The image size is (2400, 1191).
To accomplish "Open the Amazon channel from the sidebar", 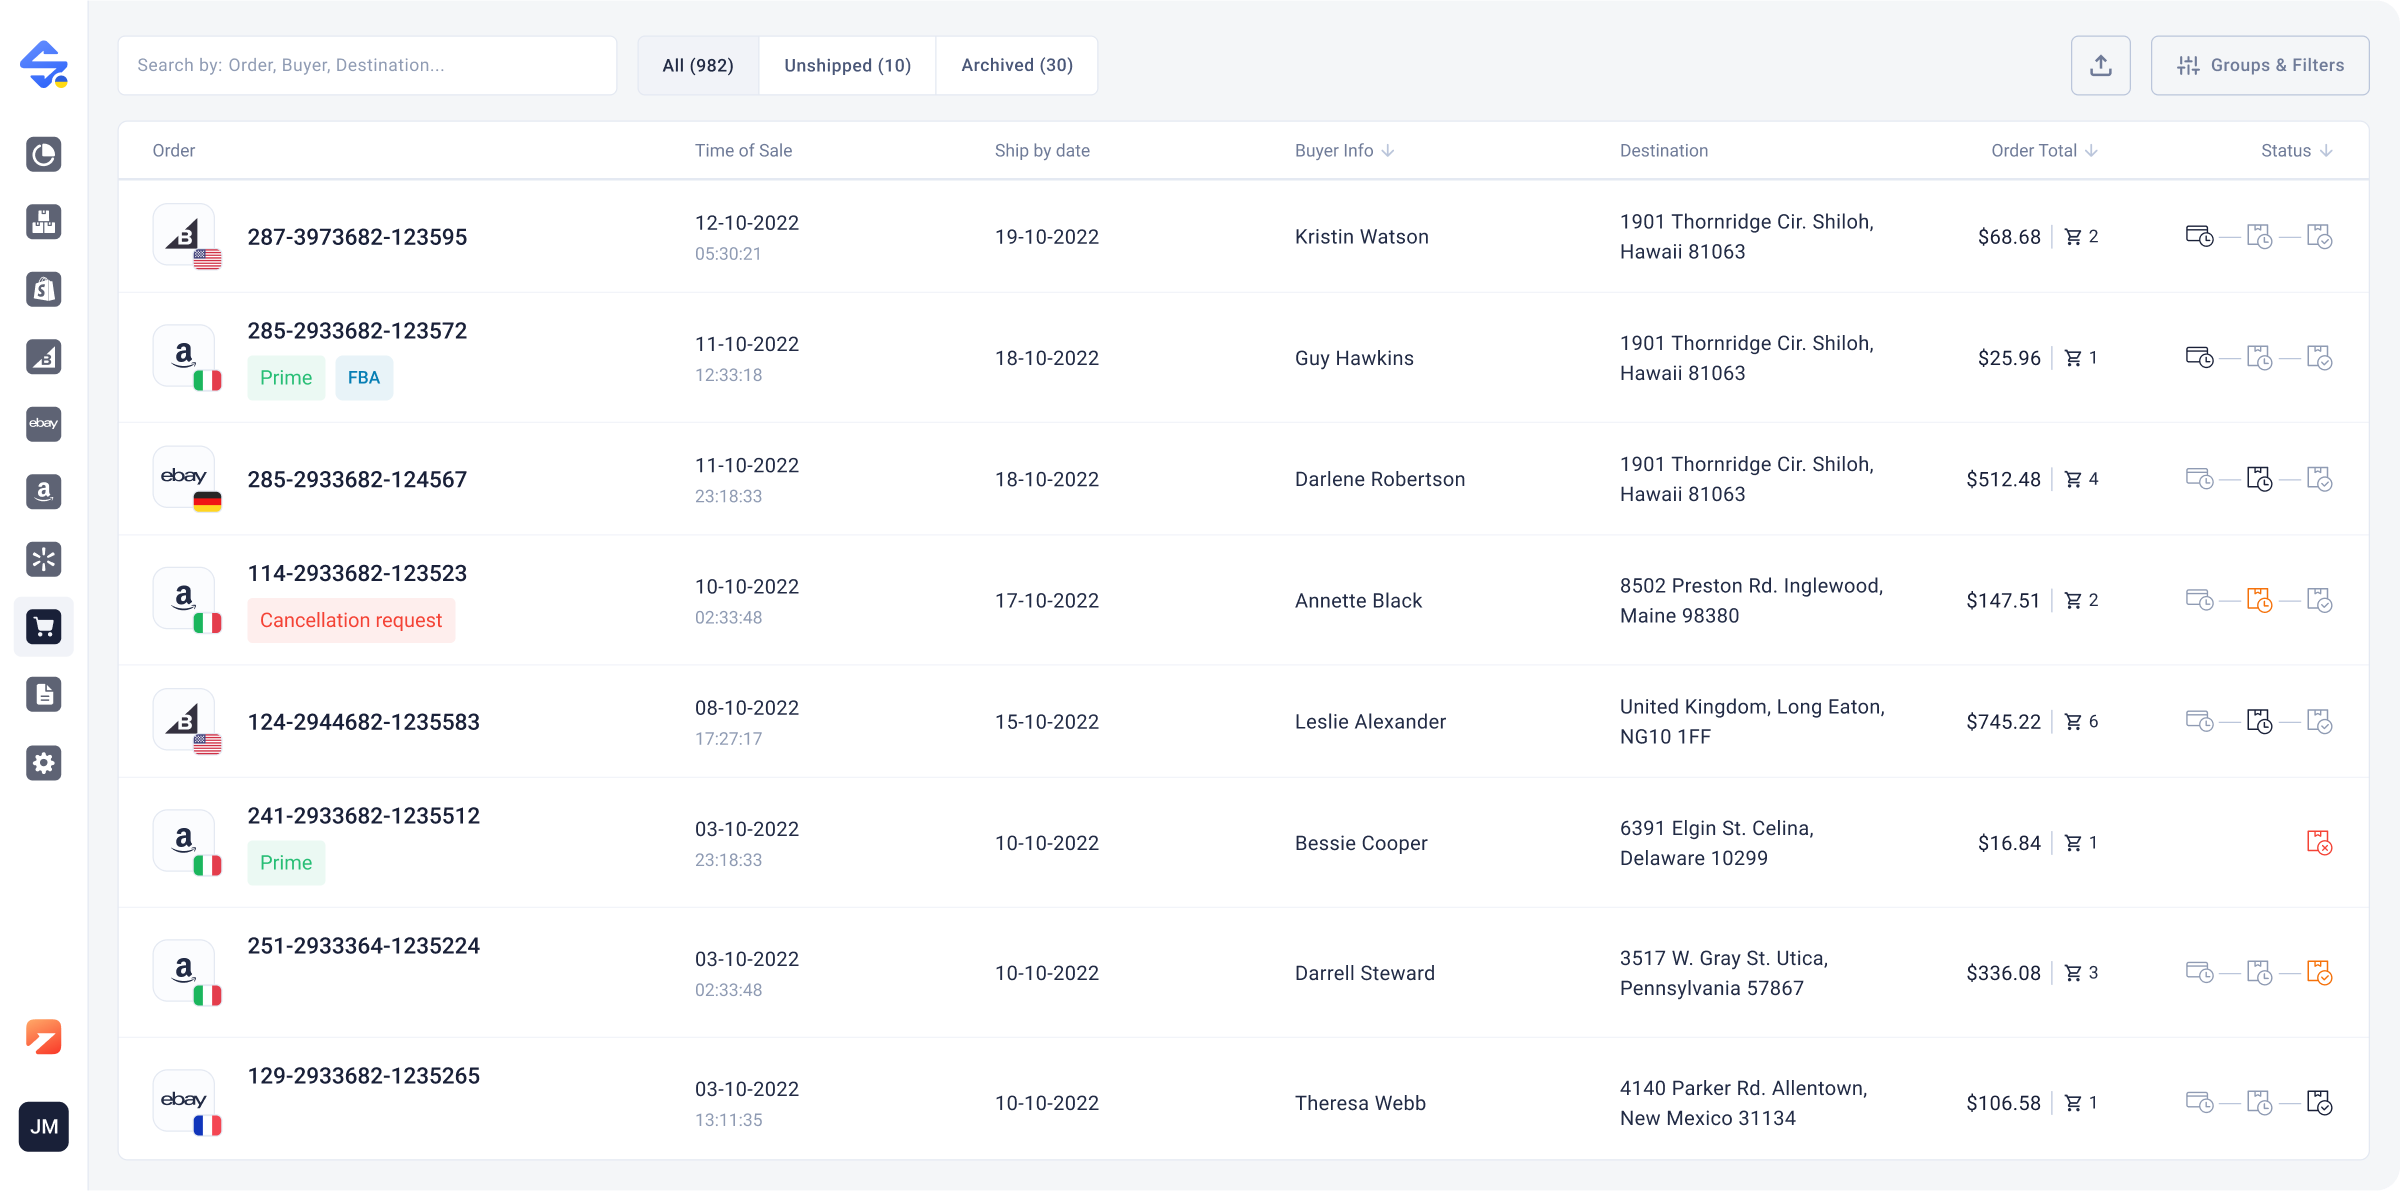I will point(44,491).
